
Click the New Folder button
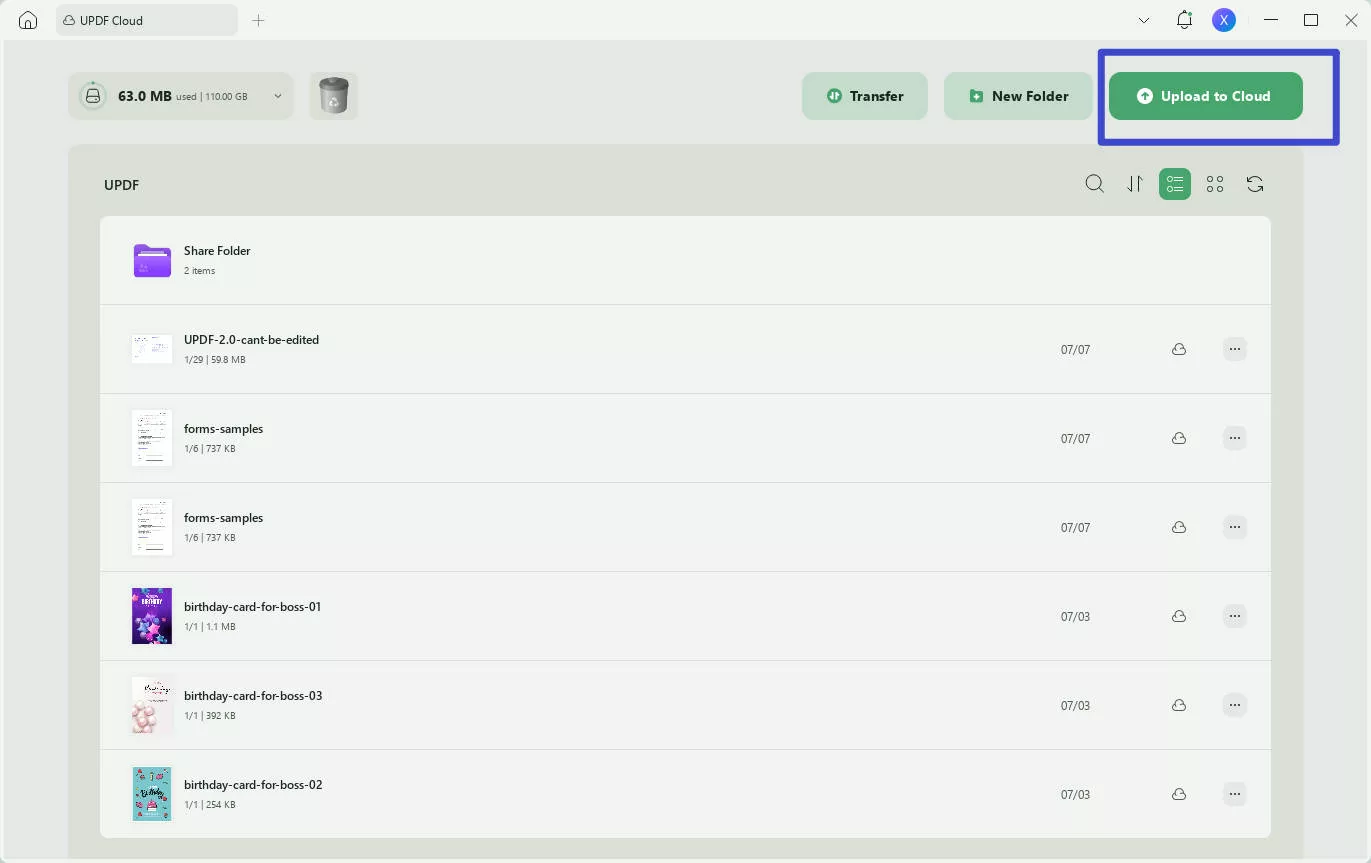click(1018, 96)
